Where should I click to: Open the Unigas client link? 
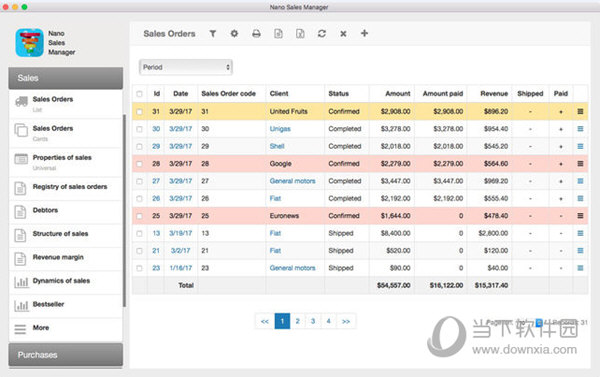pyautogui.click(x=280, y=129)
